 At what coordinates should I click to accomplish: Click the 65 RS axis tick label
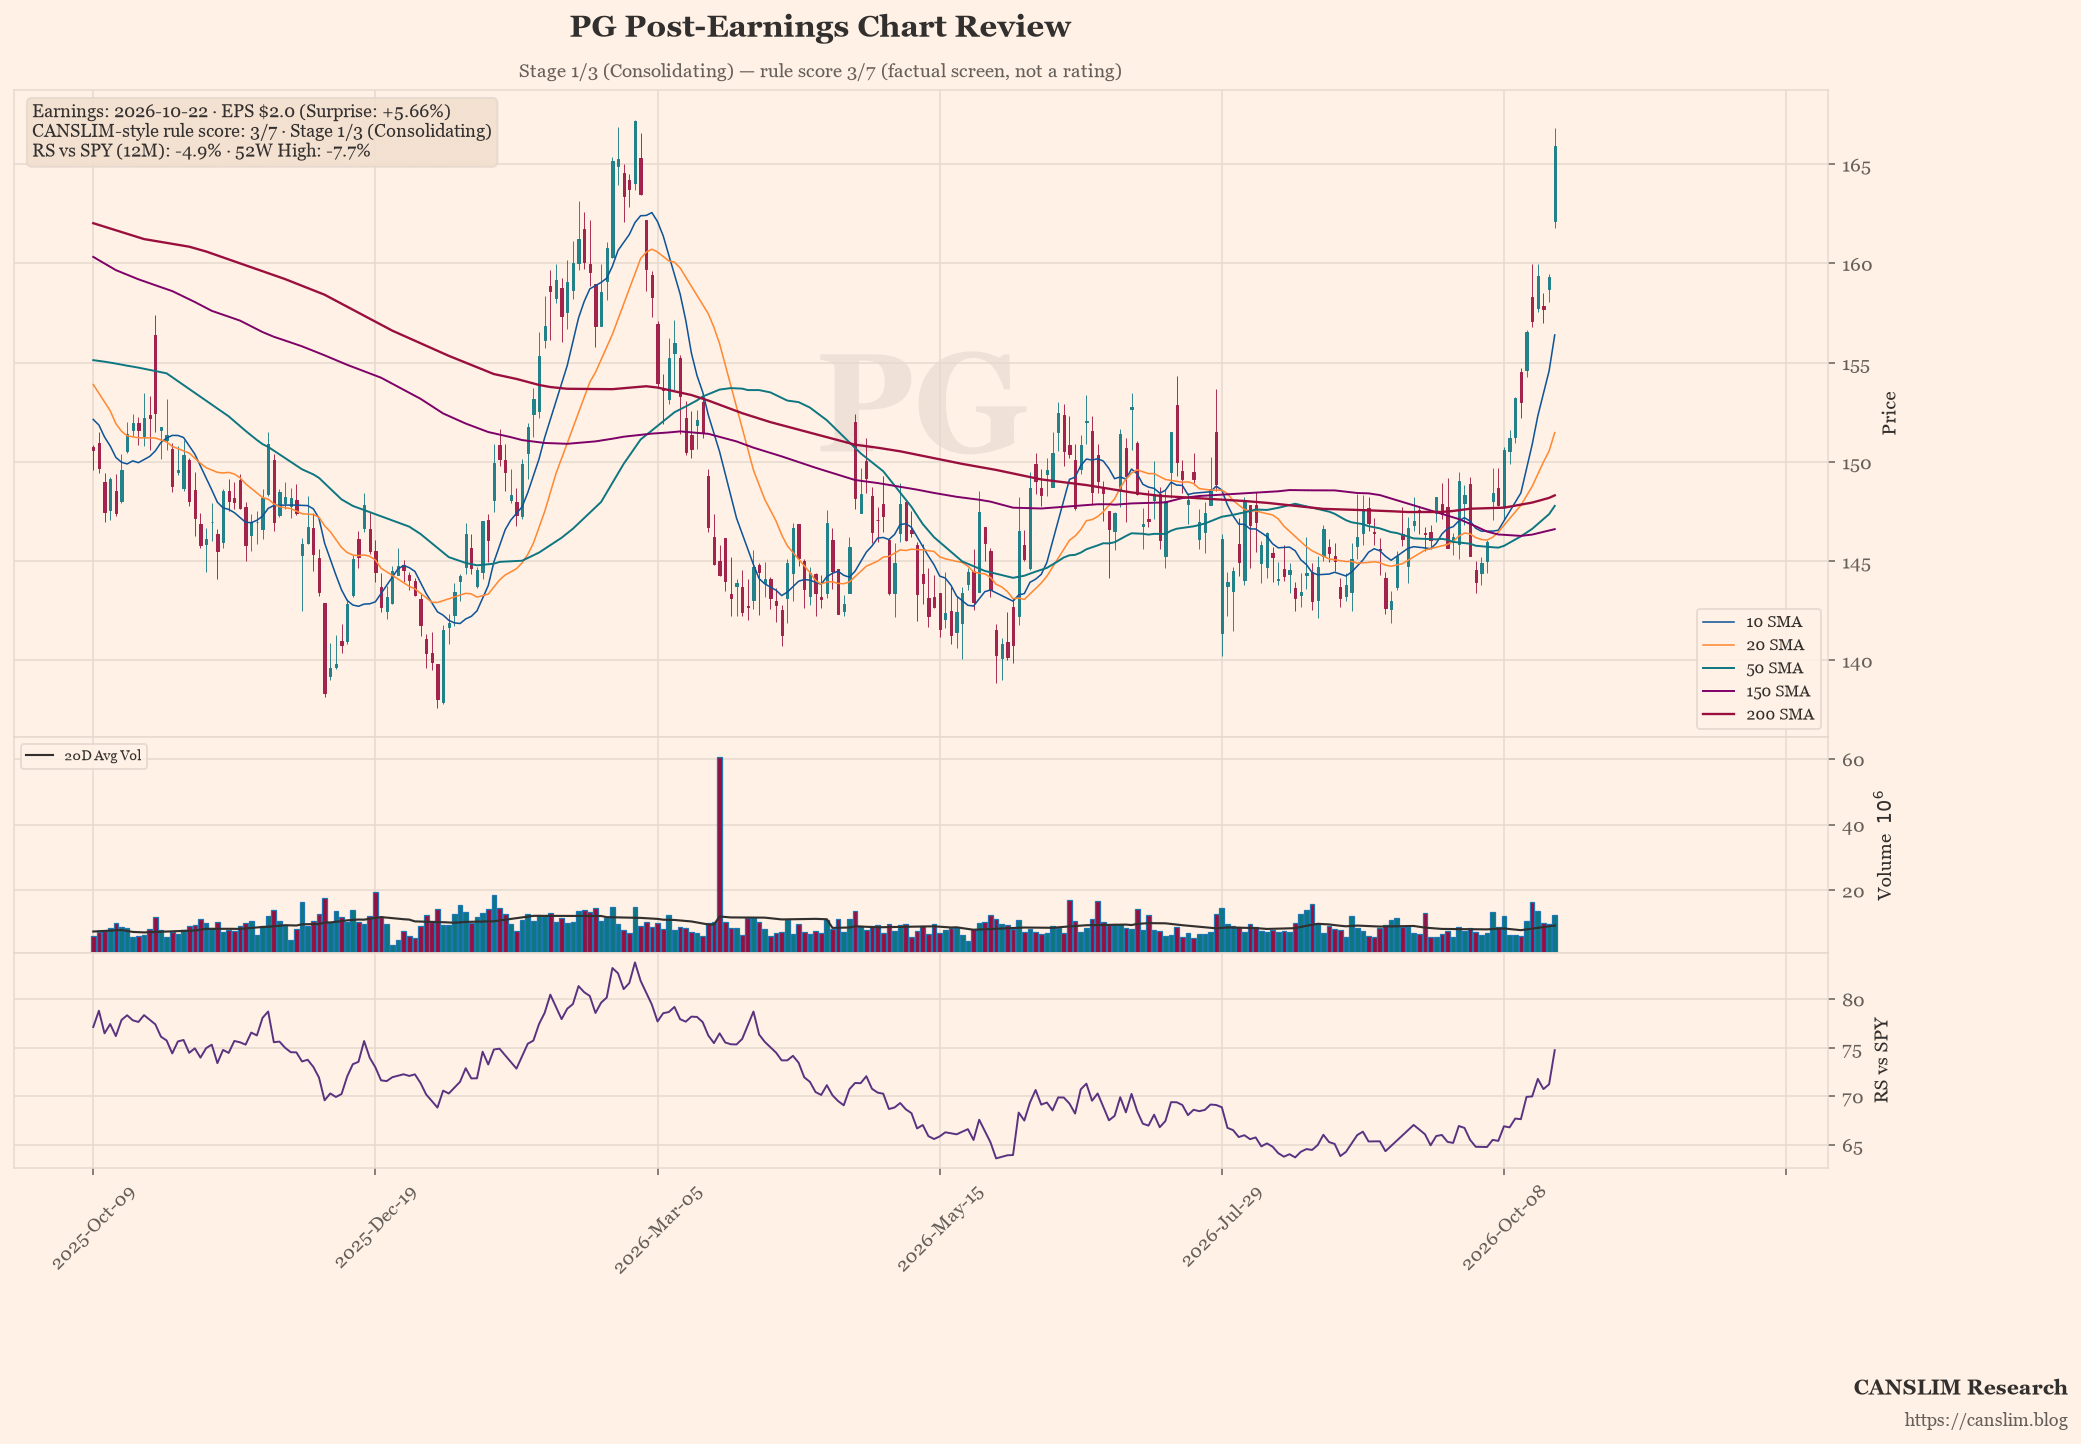[1852, 1147]
